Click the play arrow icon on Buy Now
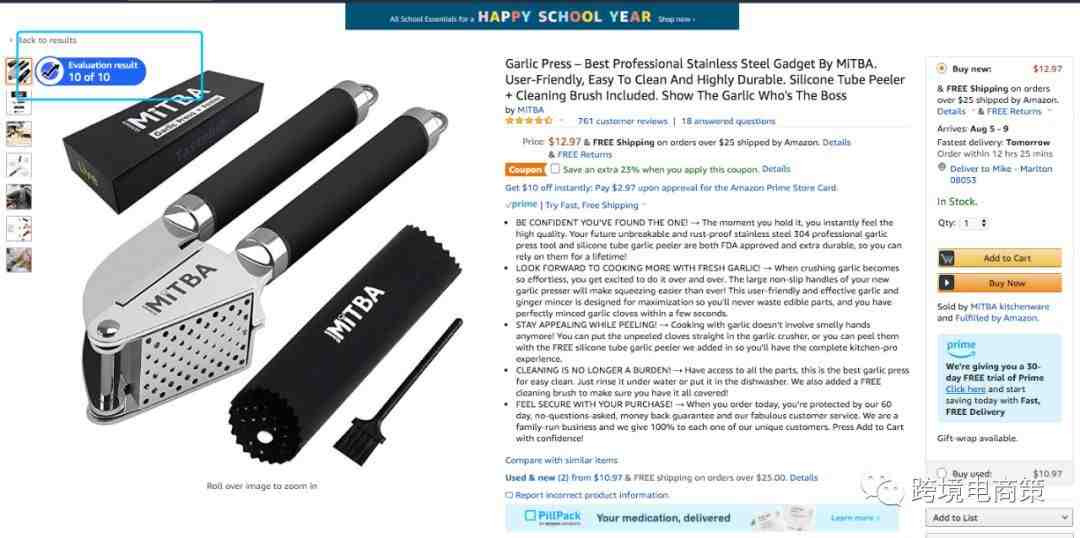Viewport: 1080px width, 538px height. pyautogui.click(x=948, y=283)
